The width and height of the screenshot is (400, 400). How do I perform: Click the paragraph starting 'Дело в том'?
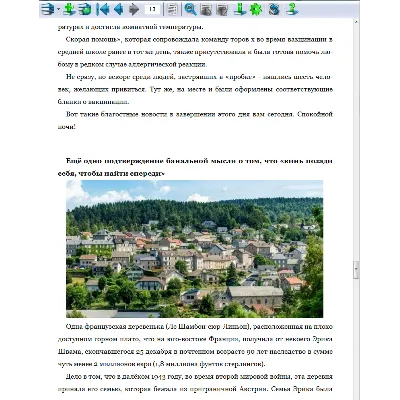tap(195, 383)
